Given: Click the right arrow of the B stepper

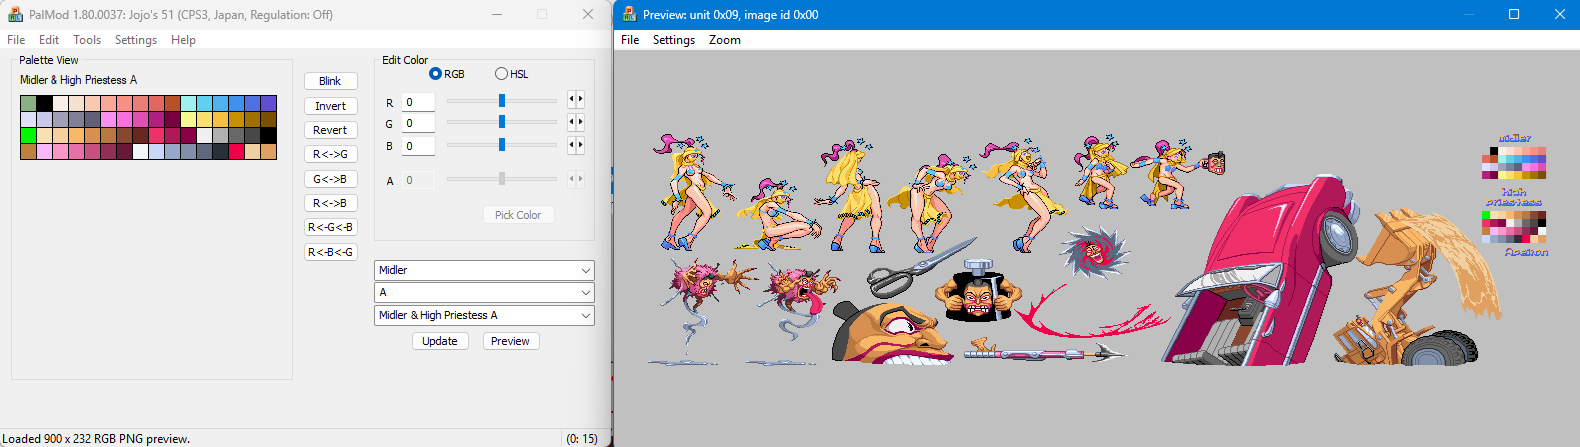Looking at the screenshot, I should [580, 145].
